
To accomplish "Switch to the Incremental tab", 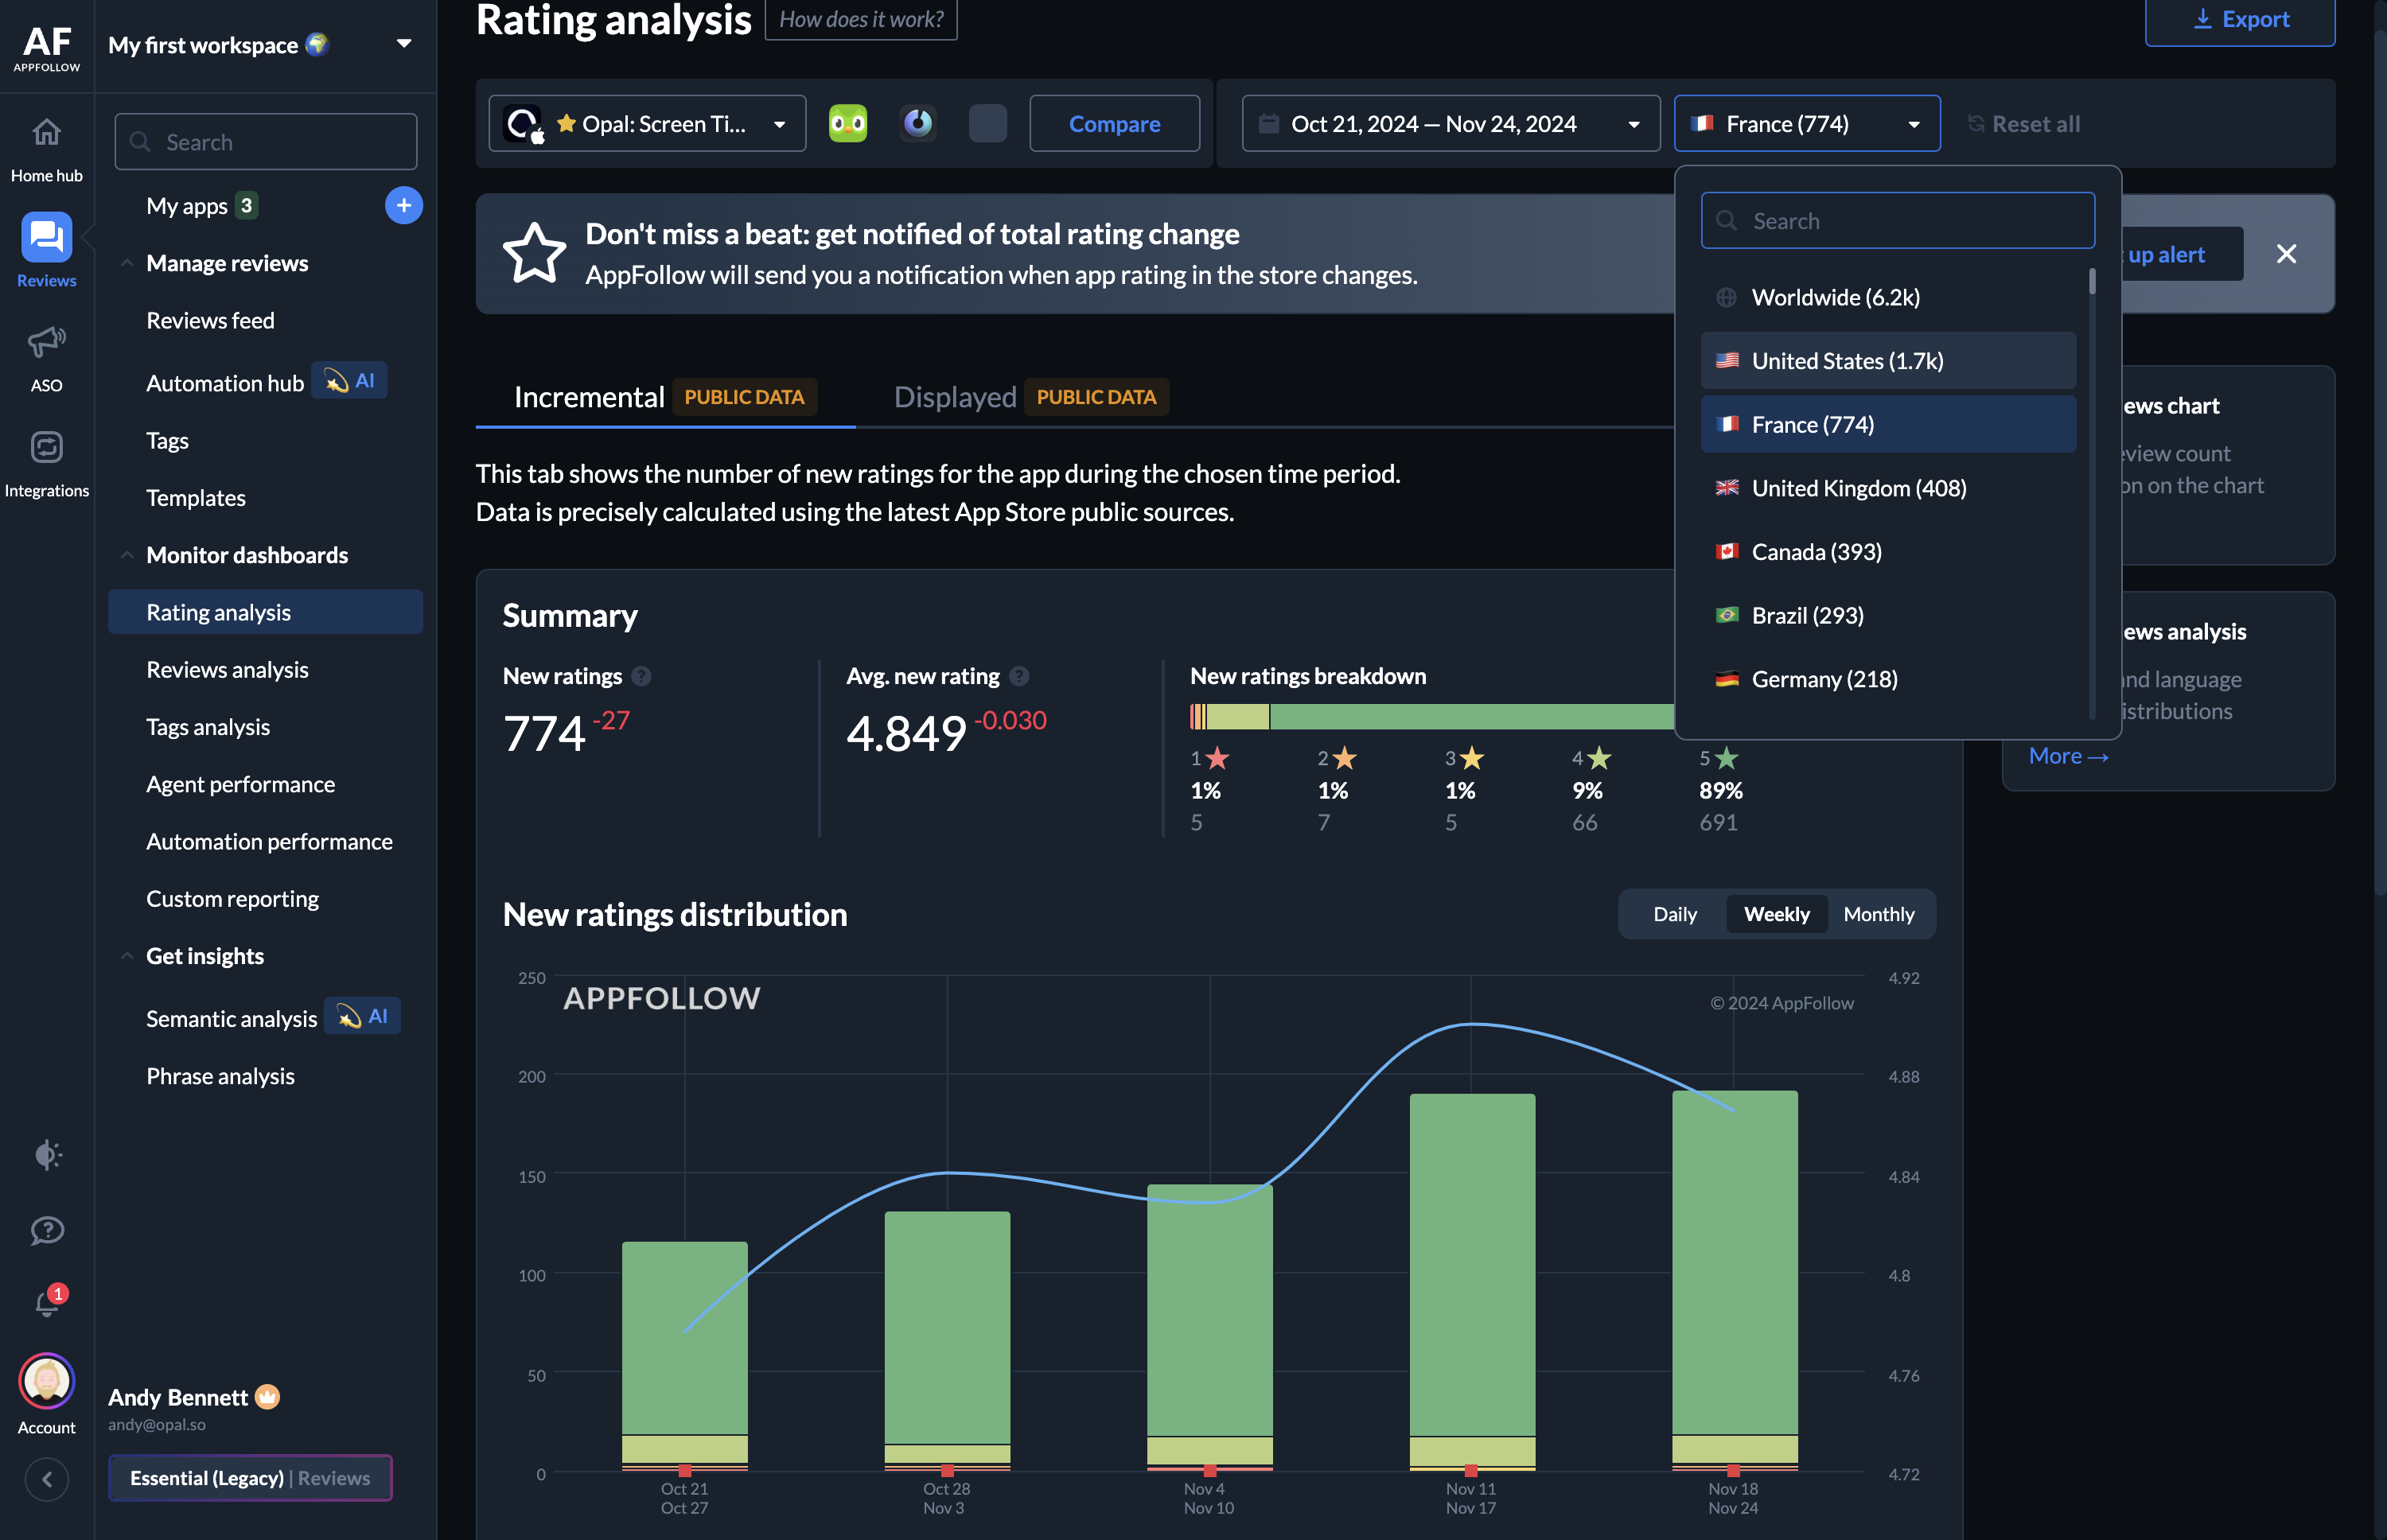I will (664, 397).
